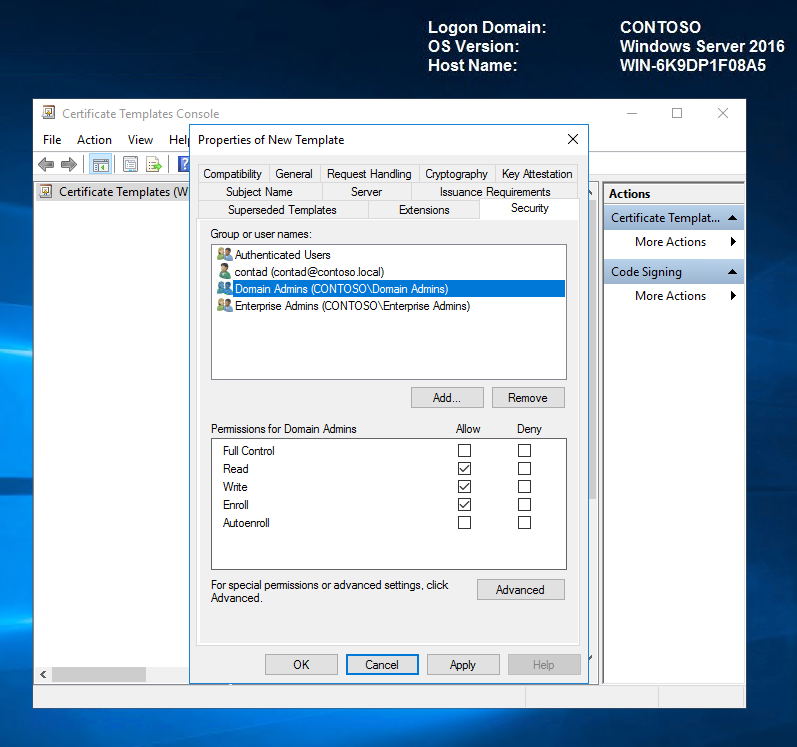Toggle the Show/Hide Console Tree icon
Screen dimensions: 797x747
(101, 165)
